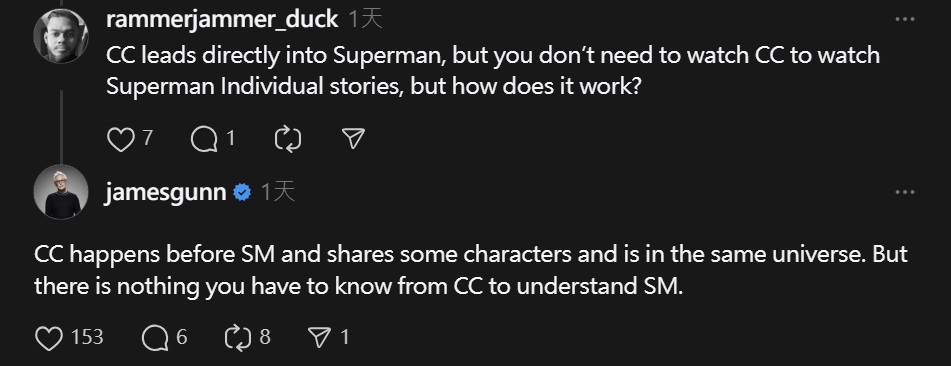Open jamesgunn's profile avatar
The image size is (951, 366).
[x=61, y=192]
